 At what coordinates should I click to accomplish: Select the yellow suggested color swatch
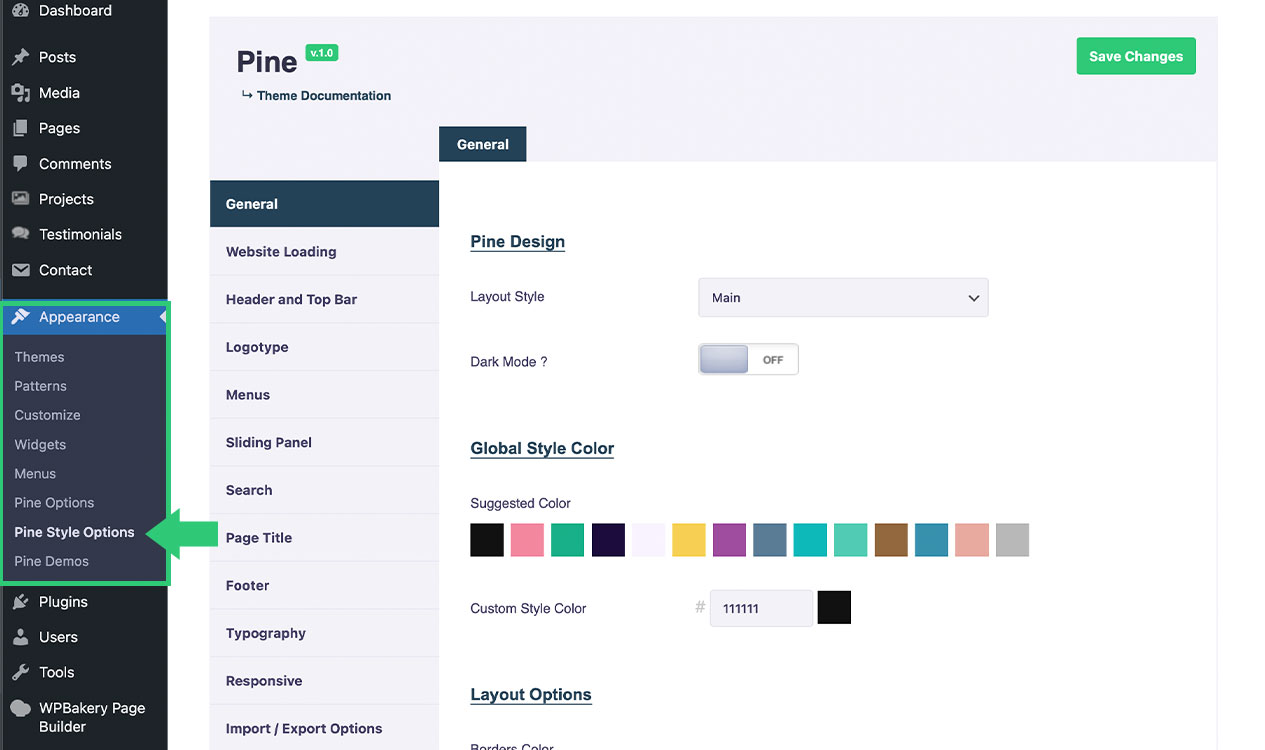688,540
